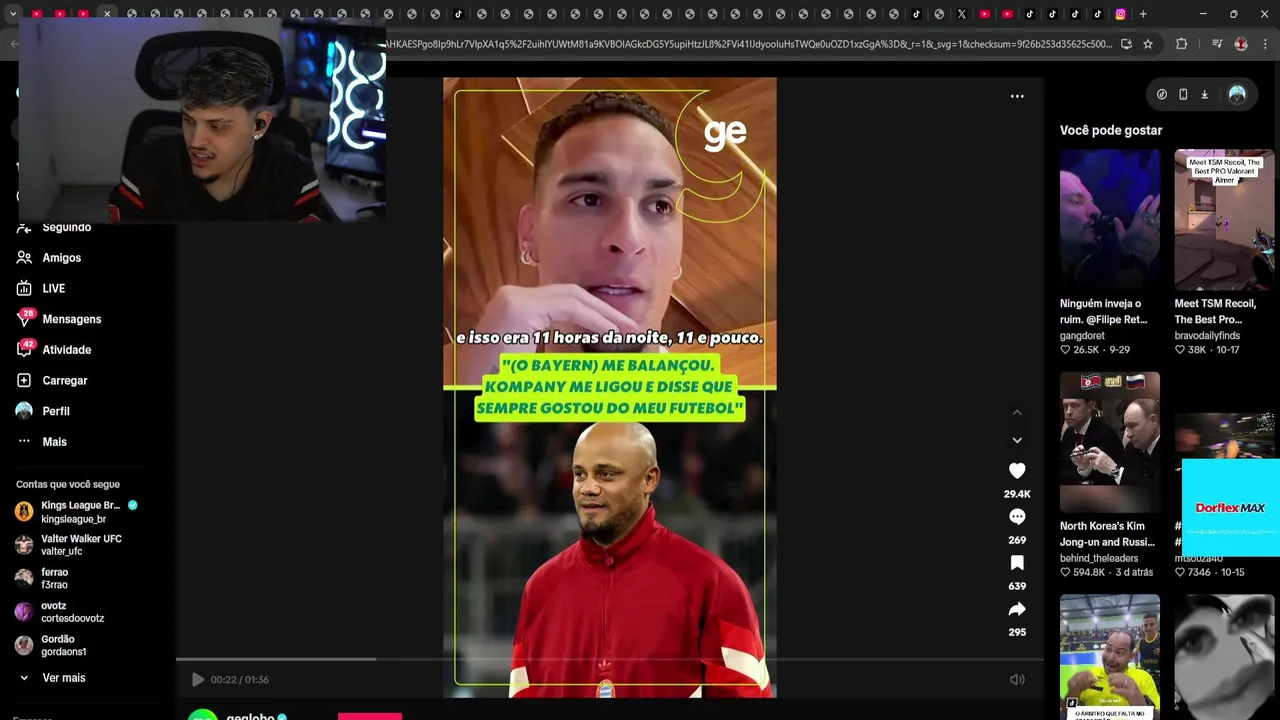
Task: Open the video's three-dot options menu
Action: point(1017,96)
